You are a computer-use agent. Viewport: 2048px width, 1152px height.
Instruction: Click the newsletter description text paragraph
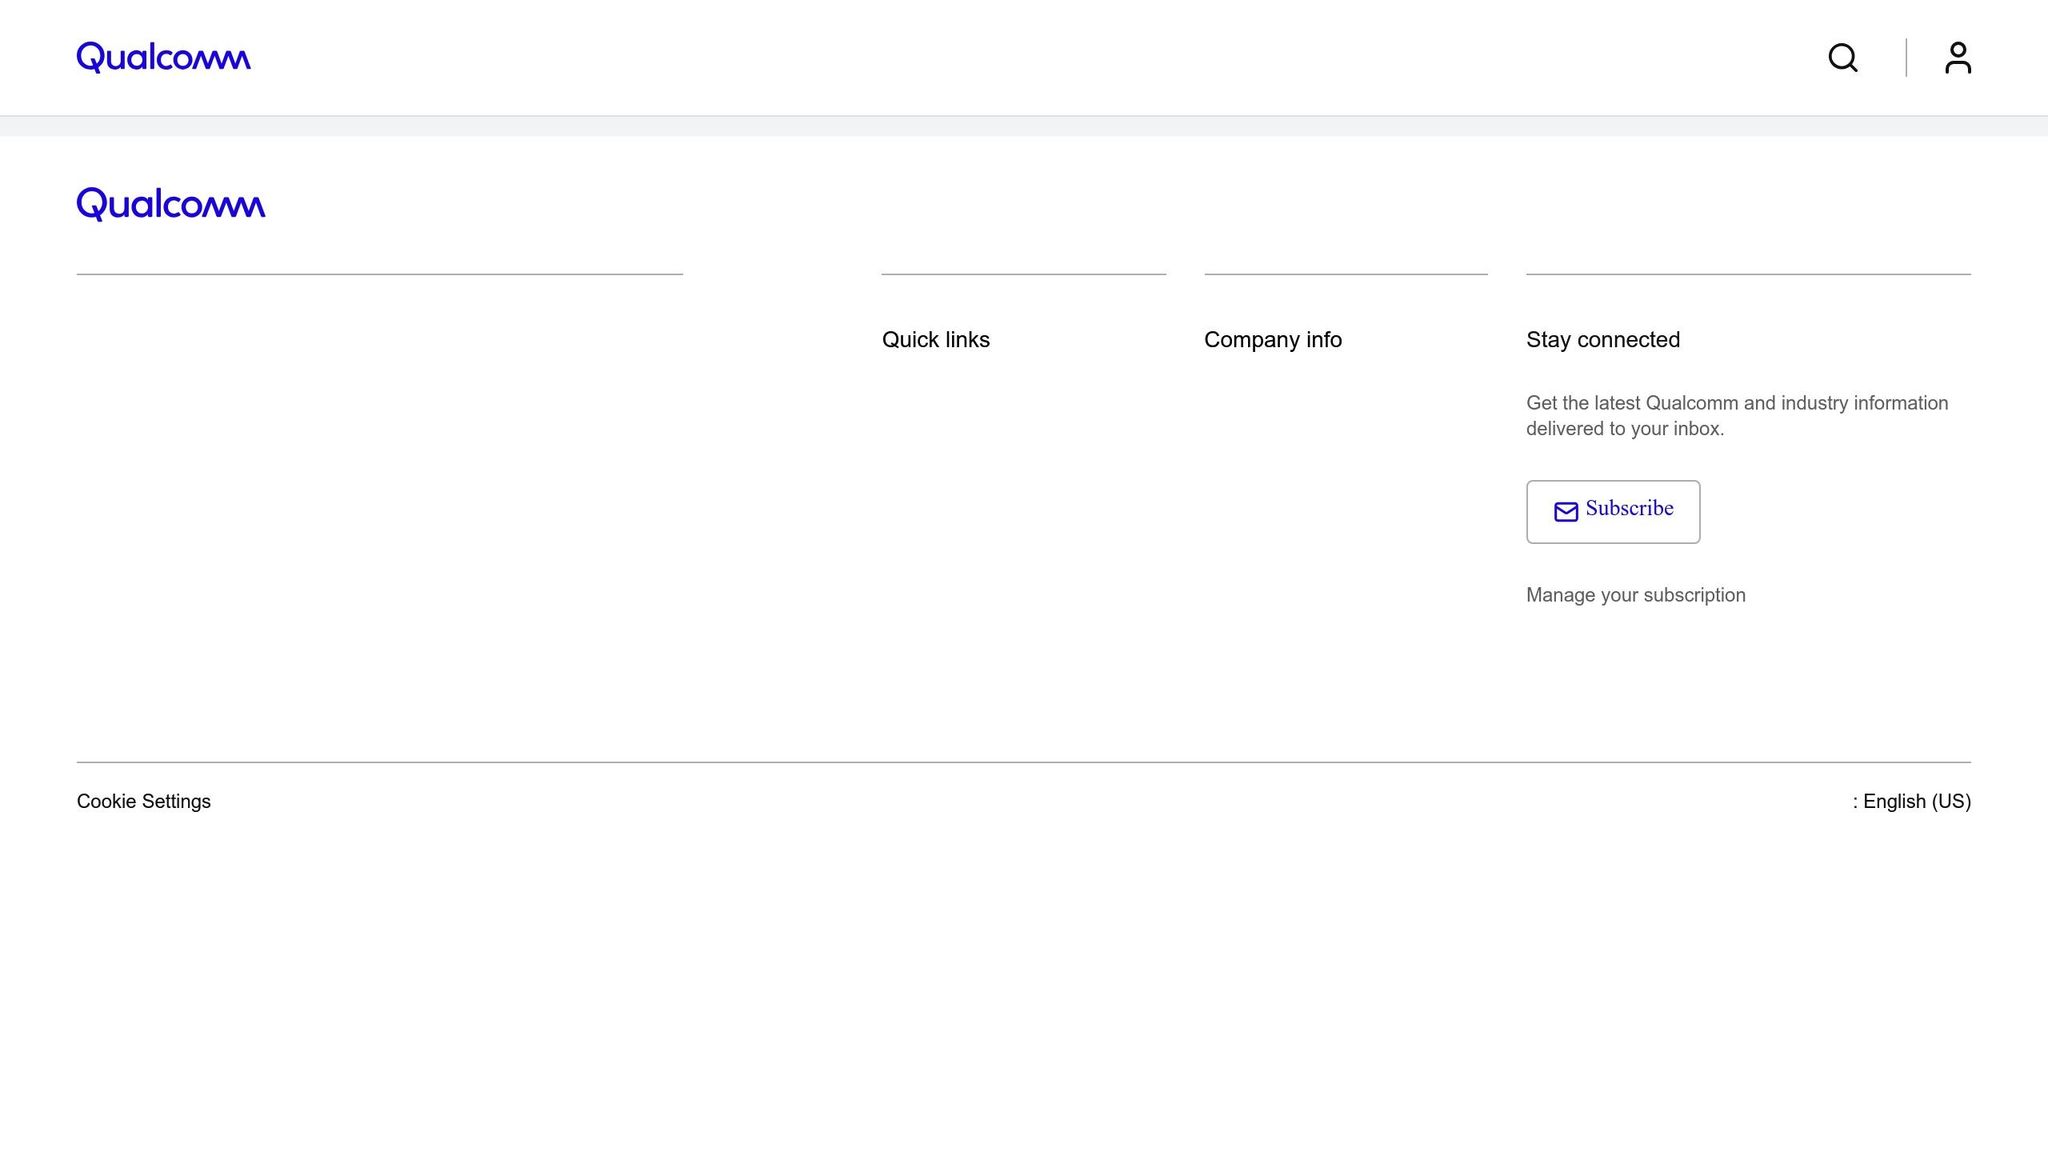coord(1736,416)
